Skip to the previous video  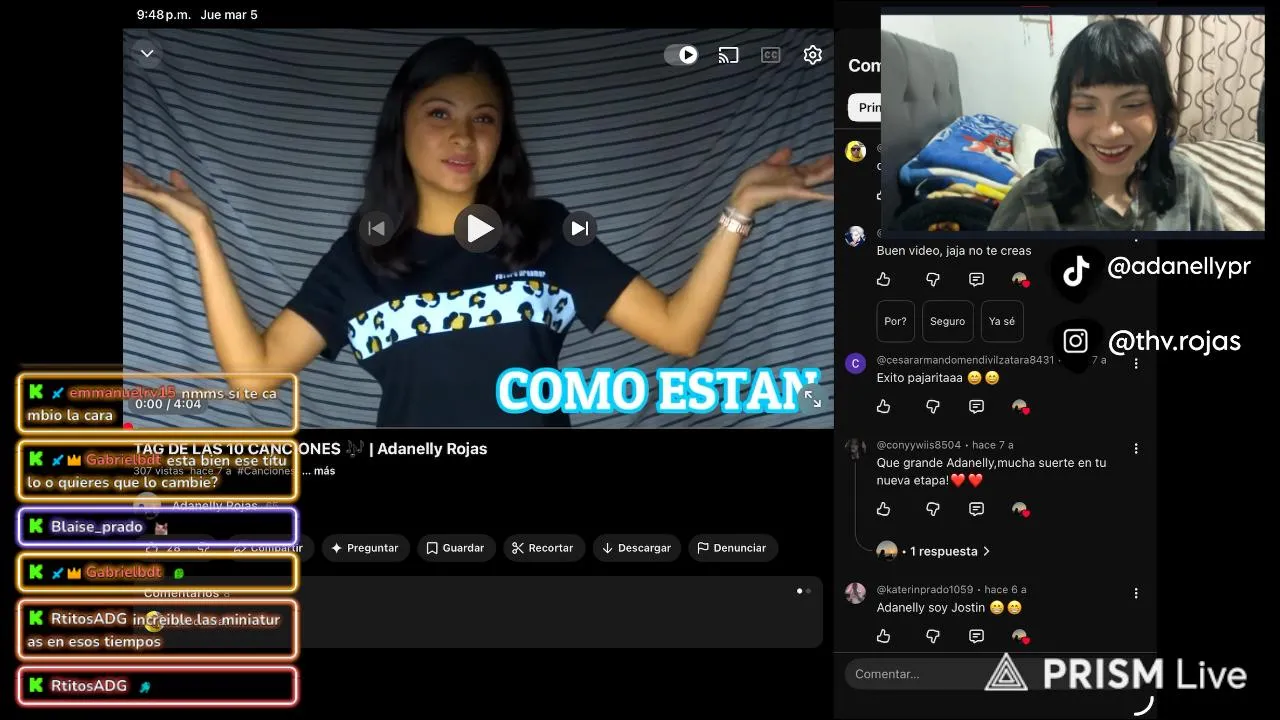point(376,229)
